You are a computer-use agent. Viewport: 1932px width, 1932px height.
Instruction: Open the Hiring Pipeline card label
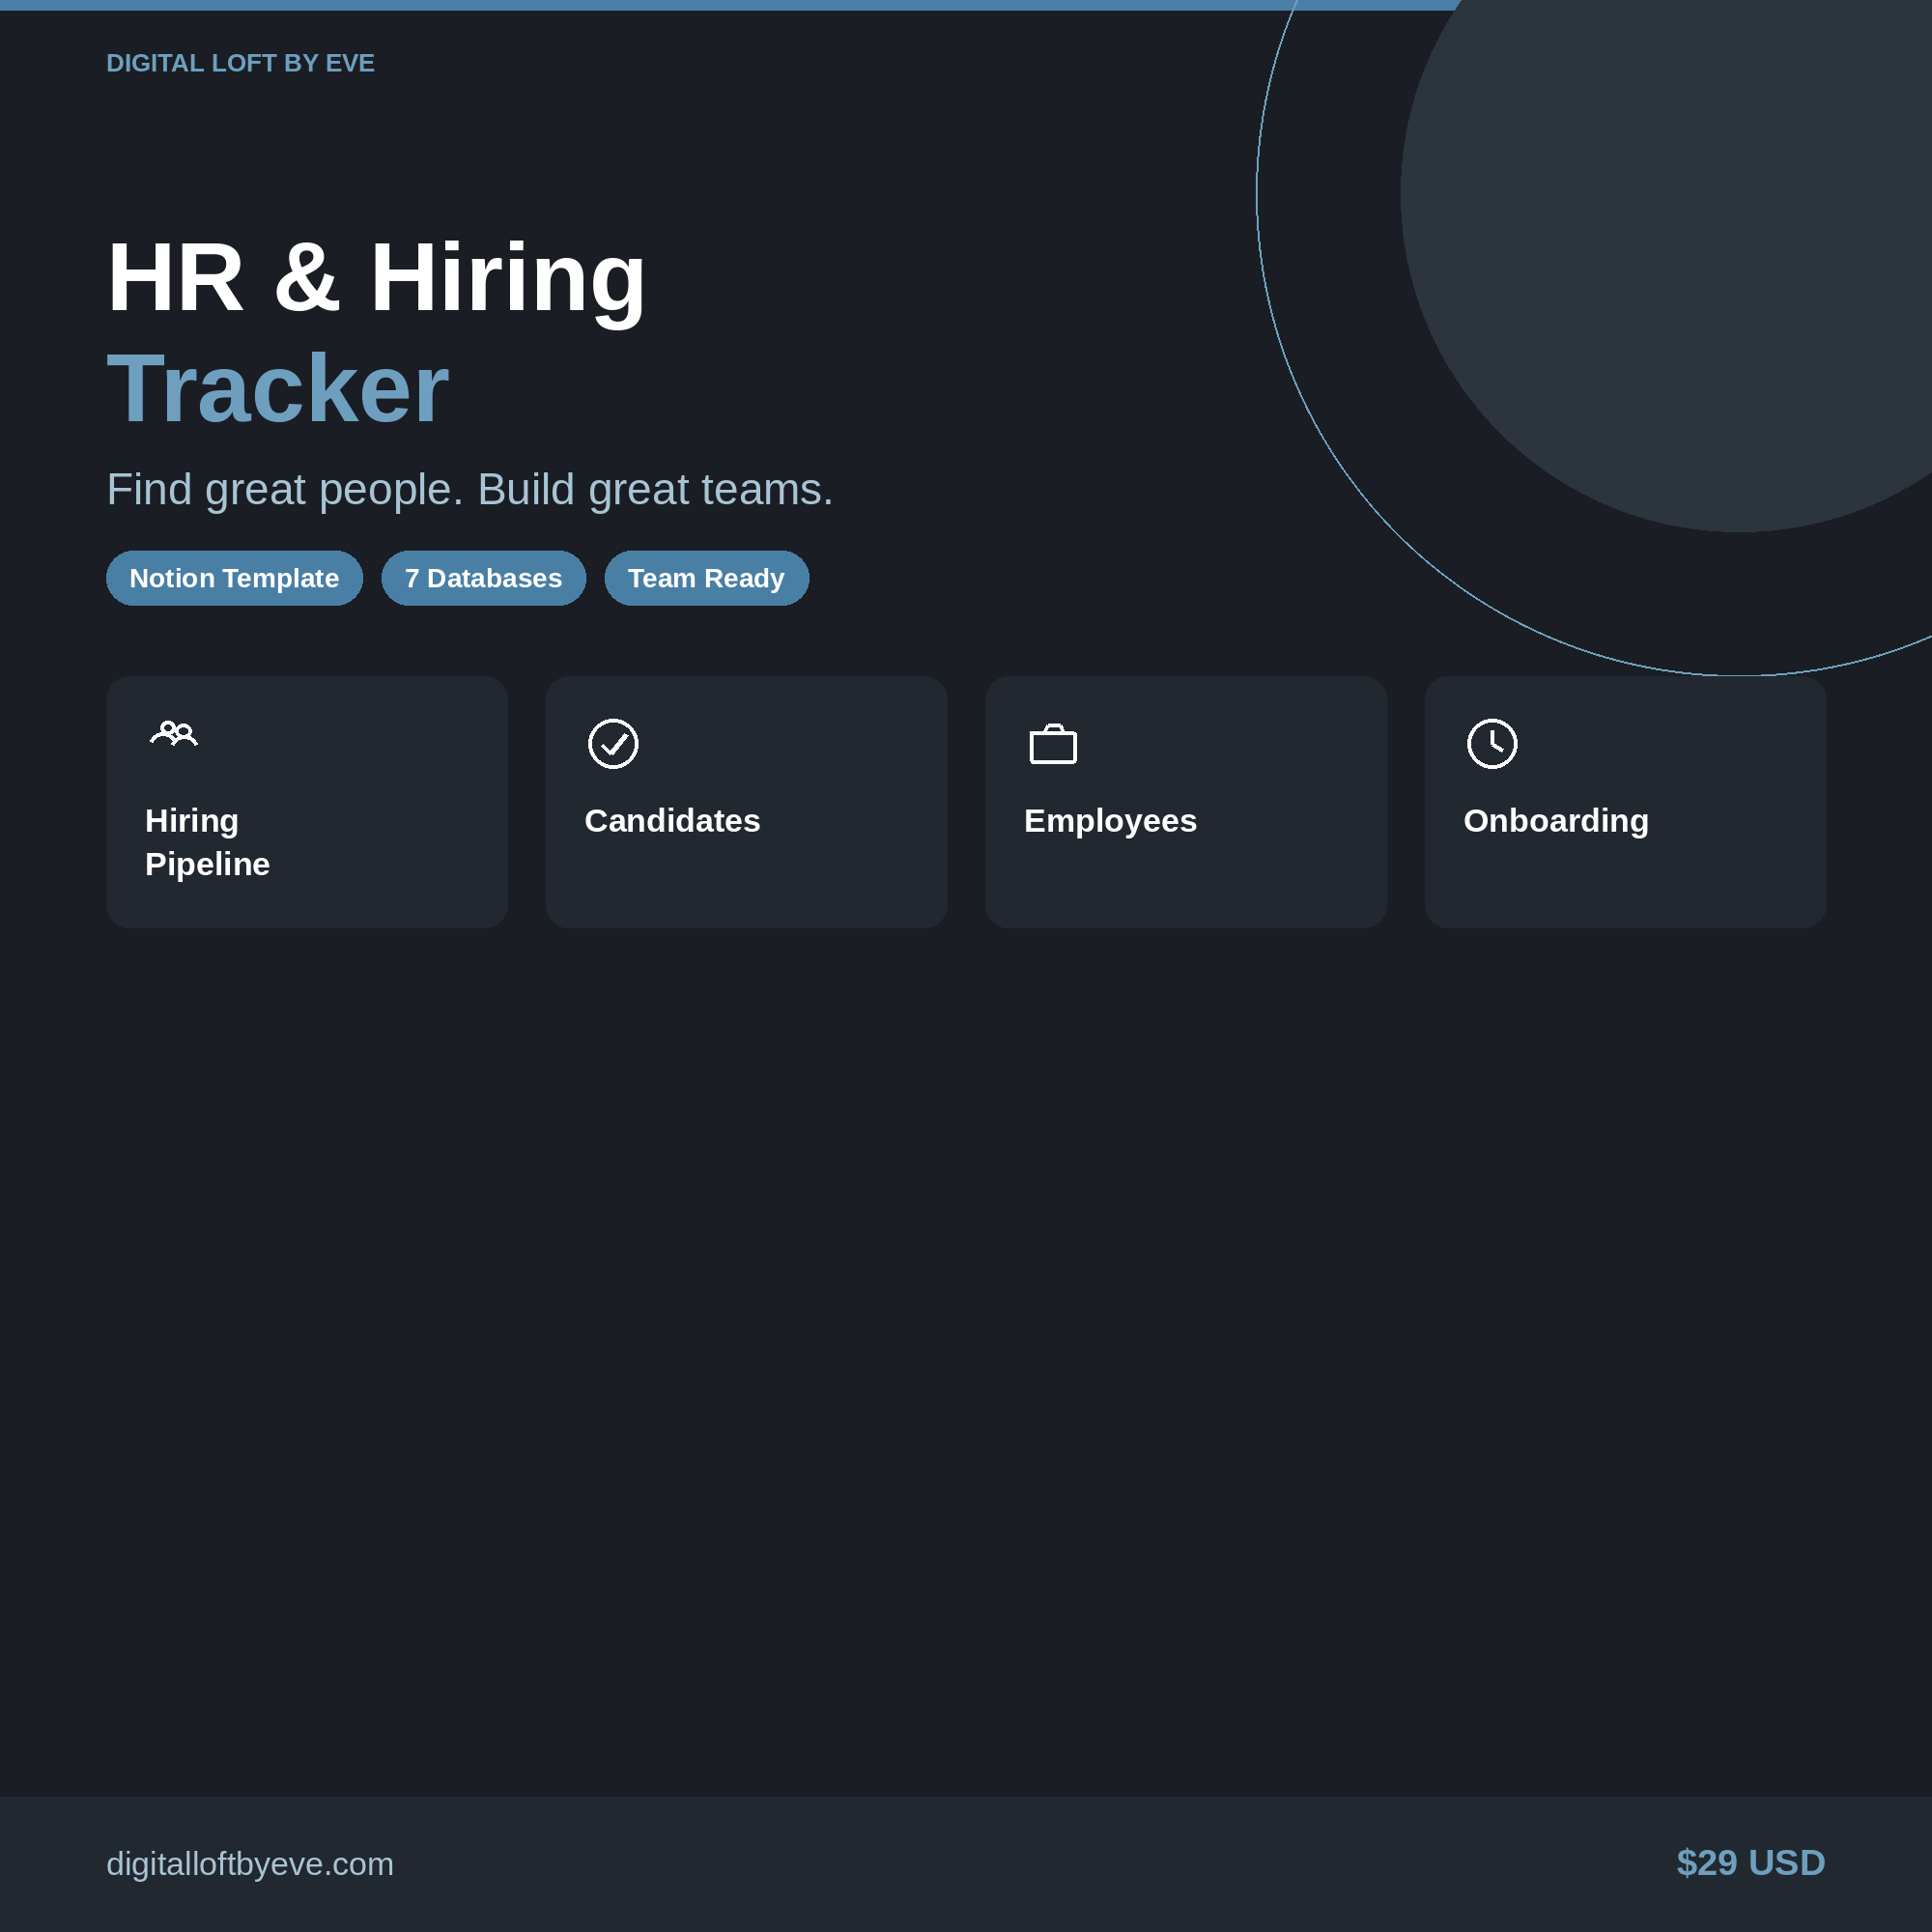(x=207, y=842)
